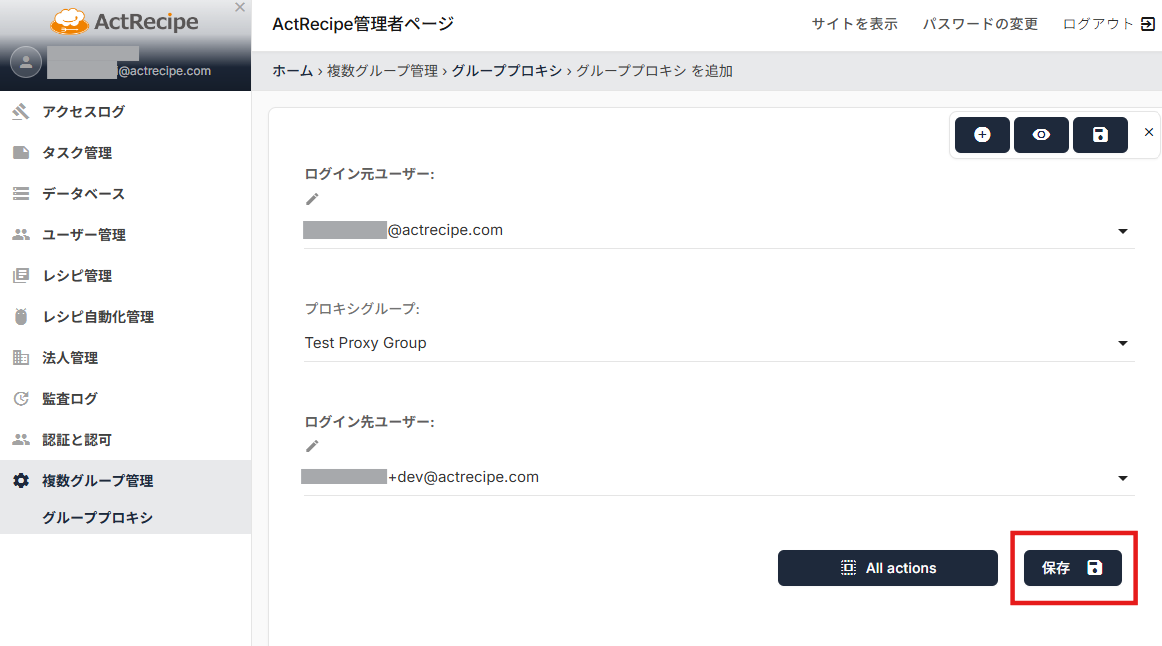Close the sidebar with the X icon
Viewport: 1162px width, 646px height.
point(239,7)
